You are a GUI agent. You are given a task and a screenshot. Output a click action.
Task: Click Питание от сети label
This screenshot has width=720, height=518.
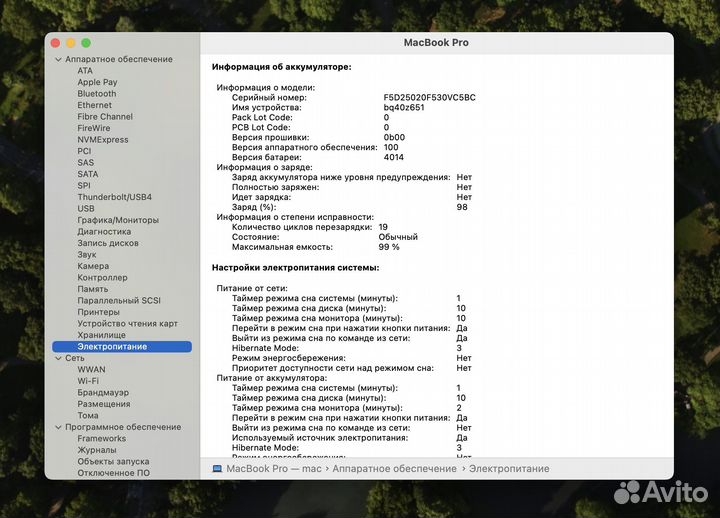tap(252, 288)
